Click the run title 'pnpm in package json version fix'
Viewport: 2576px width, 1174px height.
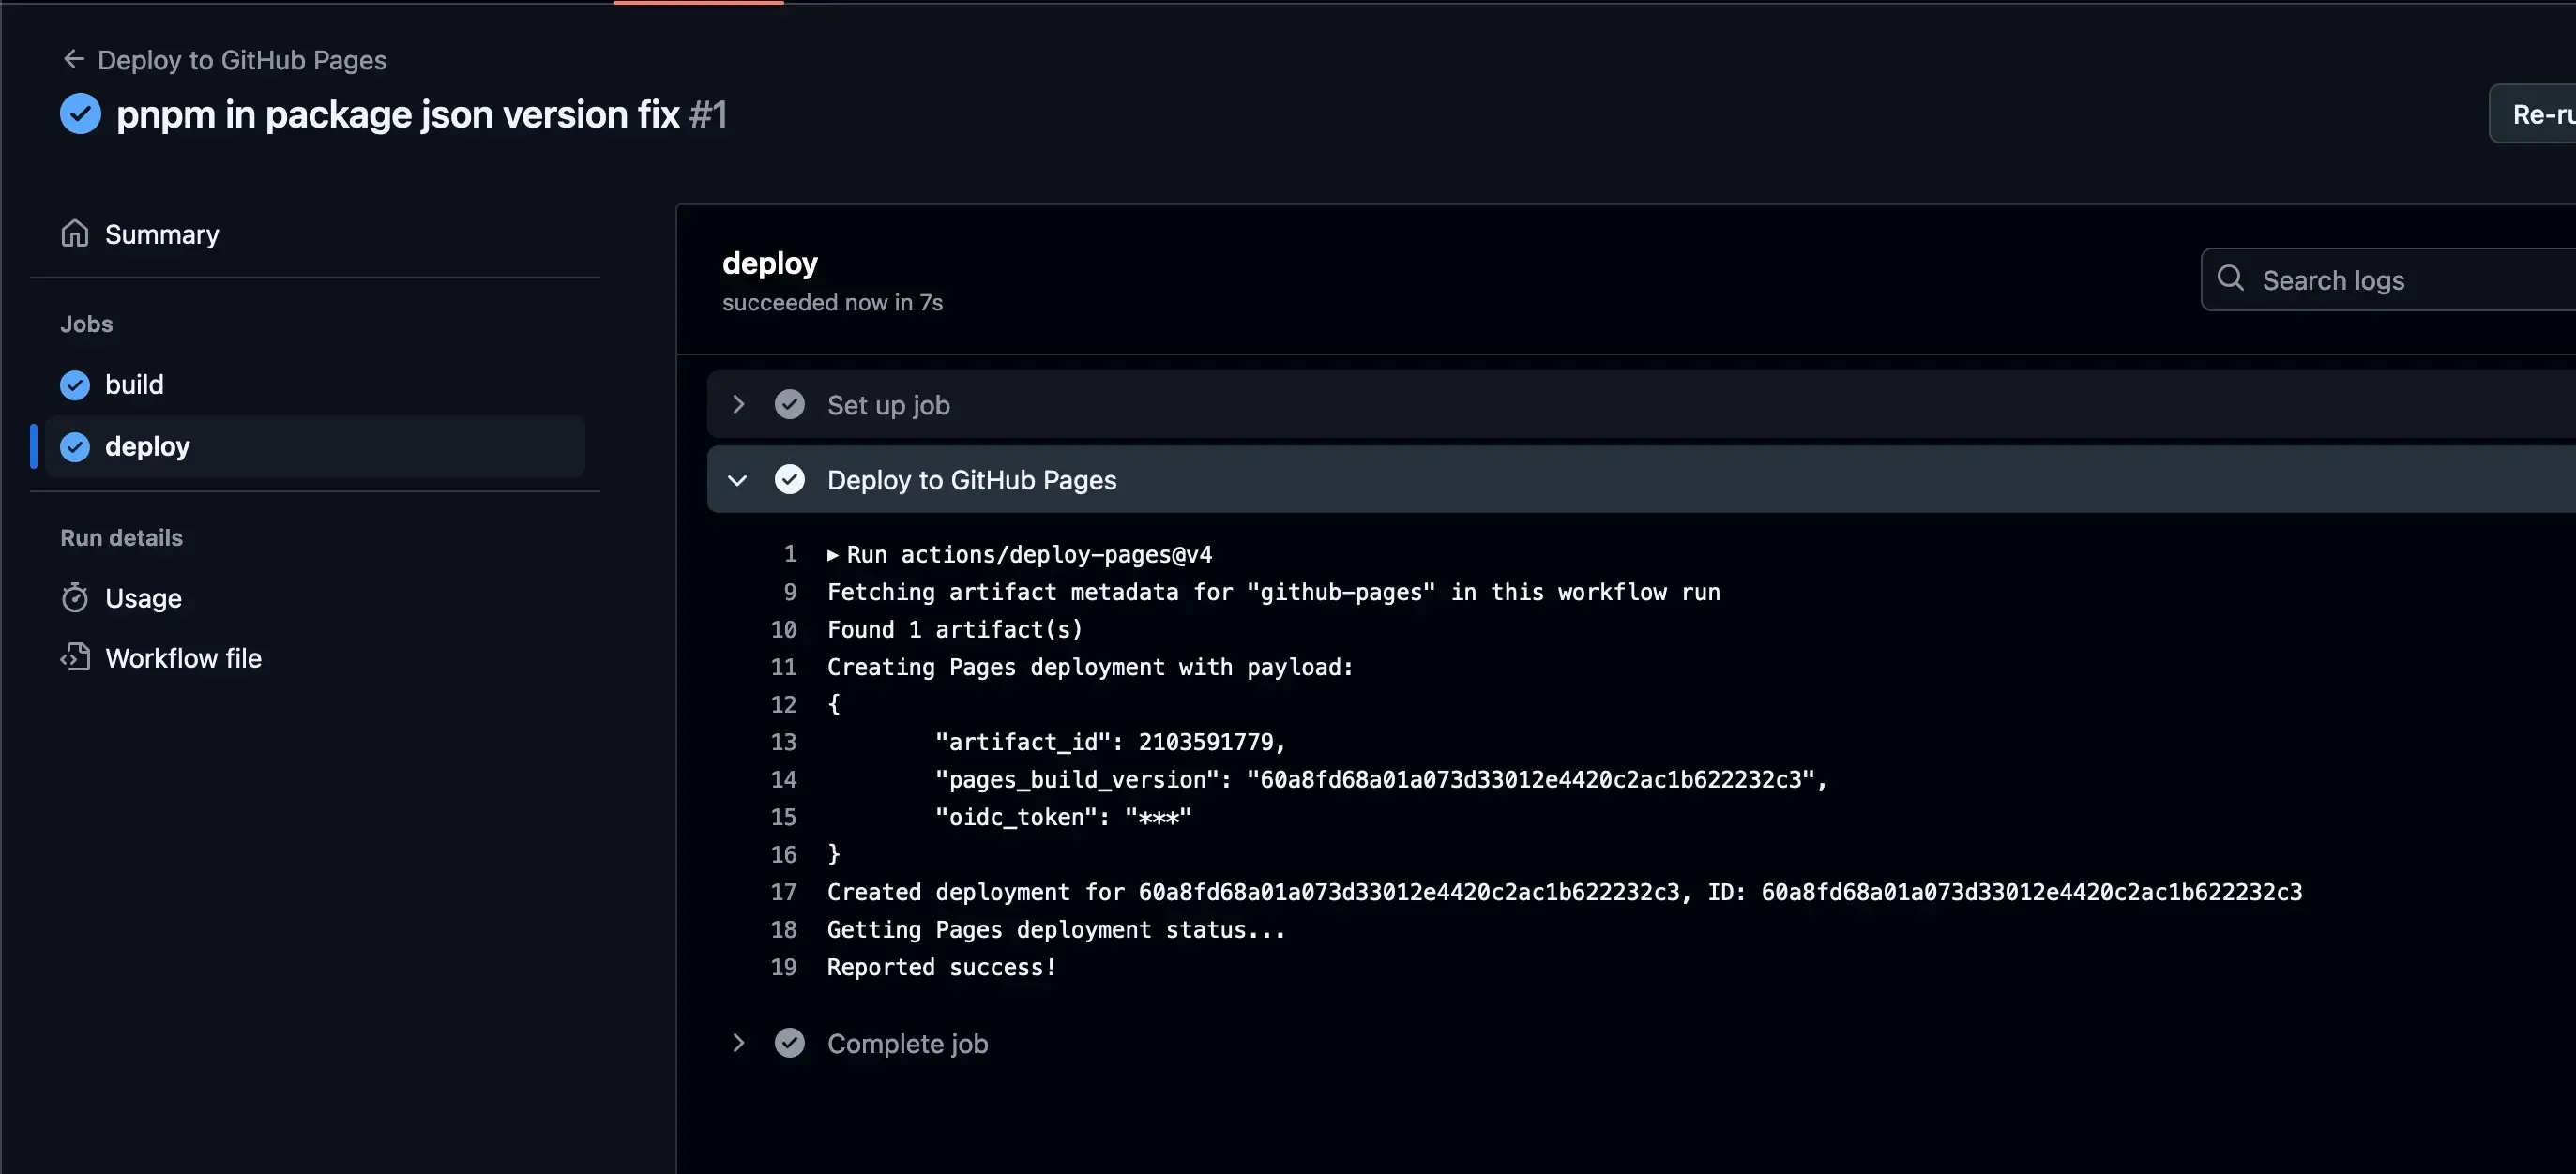click(397, 114)
